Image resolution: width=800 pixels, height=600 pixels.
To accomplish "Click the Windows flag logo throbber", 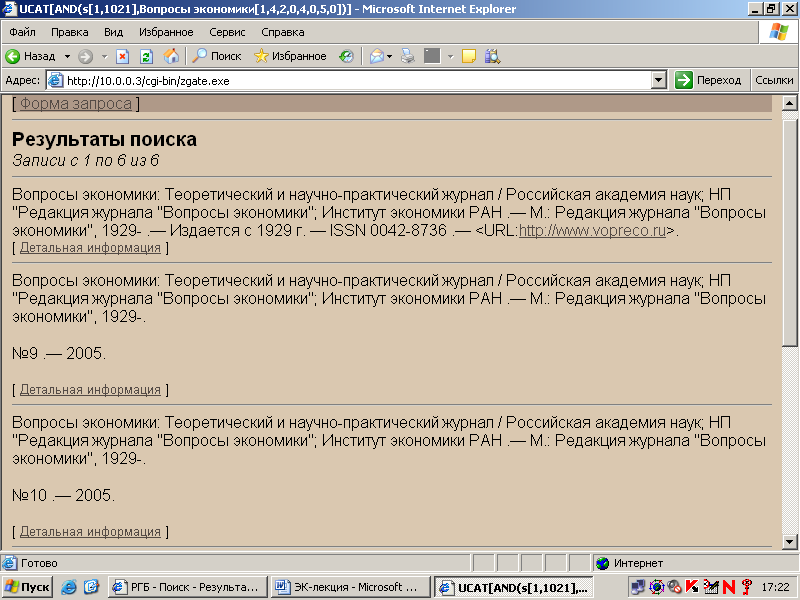I will pos(779,32).
